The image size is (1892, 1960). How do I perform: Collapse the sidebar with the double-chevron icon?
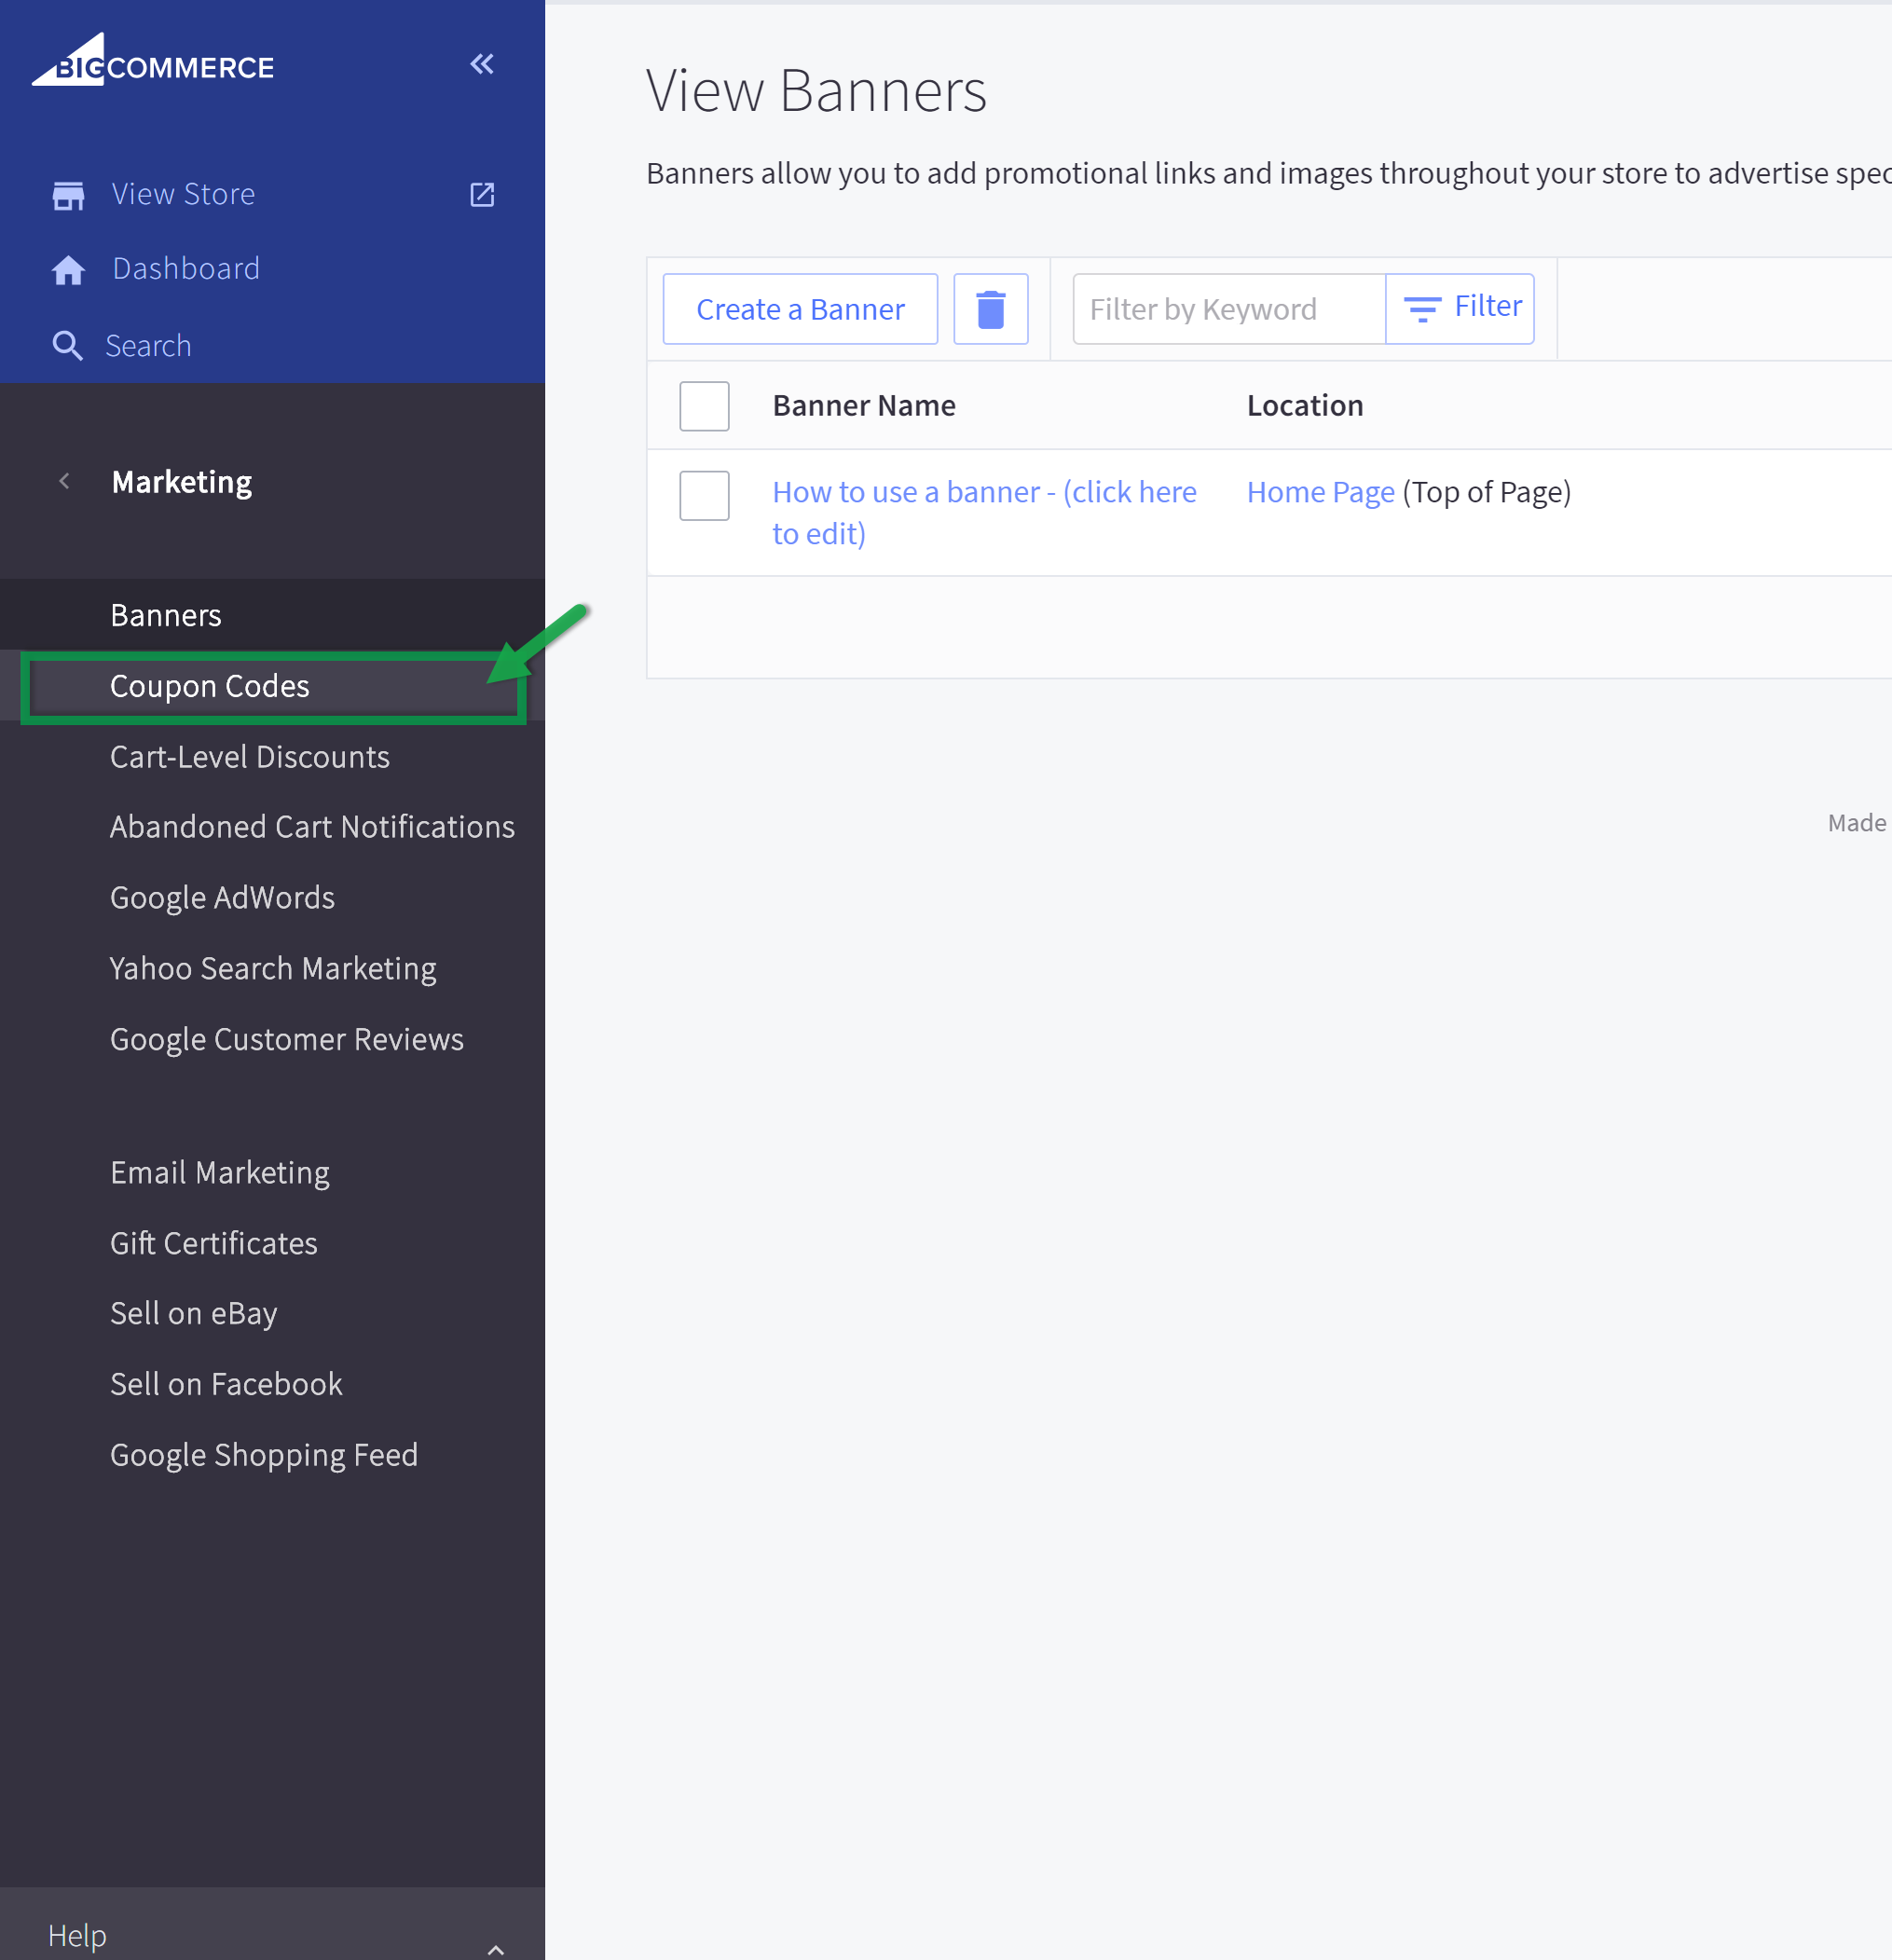click(482, 63)
